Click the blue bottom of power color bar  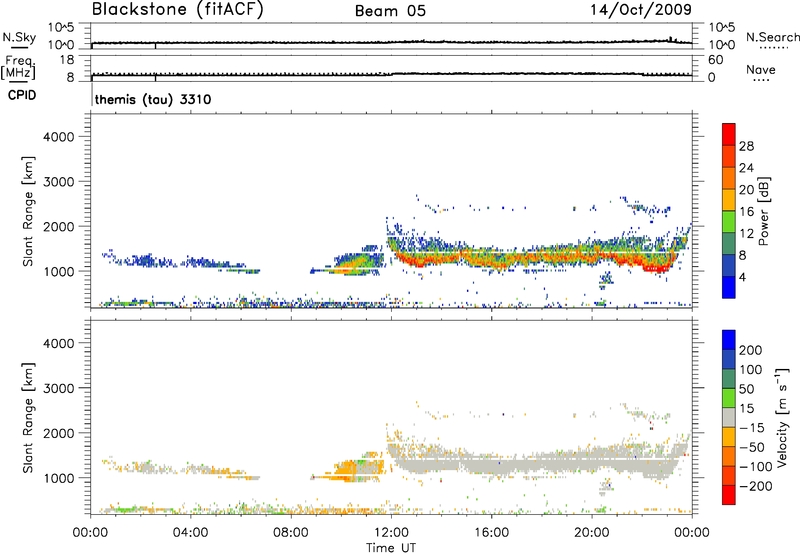click(x=729, y=287)
